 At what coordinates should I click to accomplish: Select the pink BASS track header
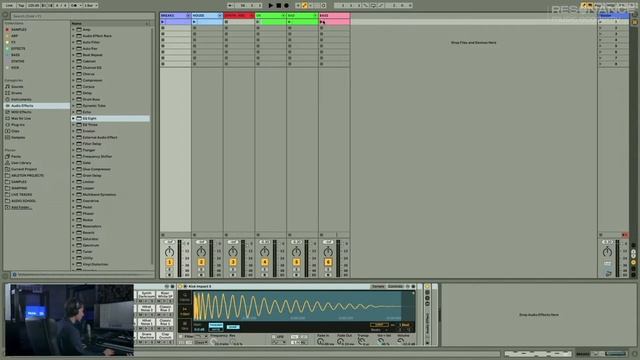pos(334,16)
